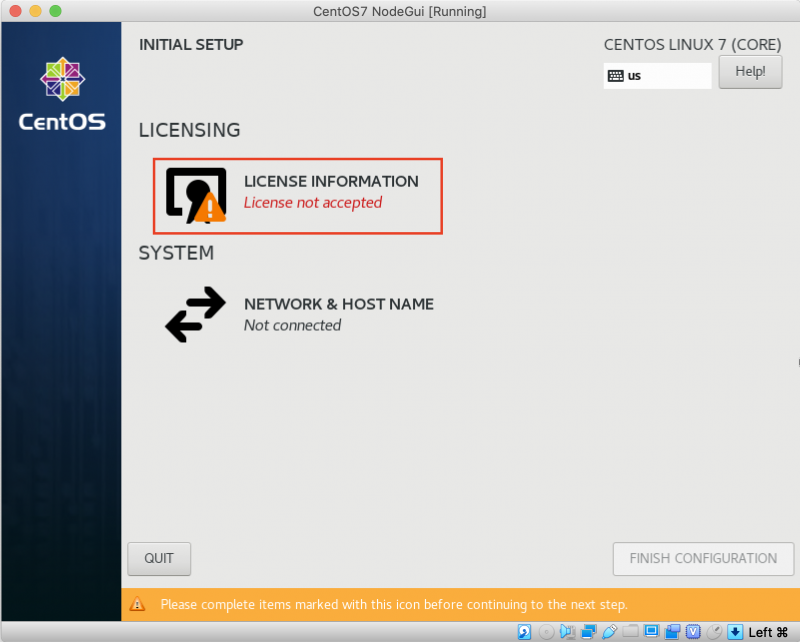Screen dimensions: 800x642
Task: Open Network & Host Name arrows icon
Action: click(x=195, y=314)
